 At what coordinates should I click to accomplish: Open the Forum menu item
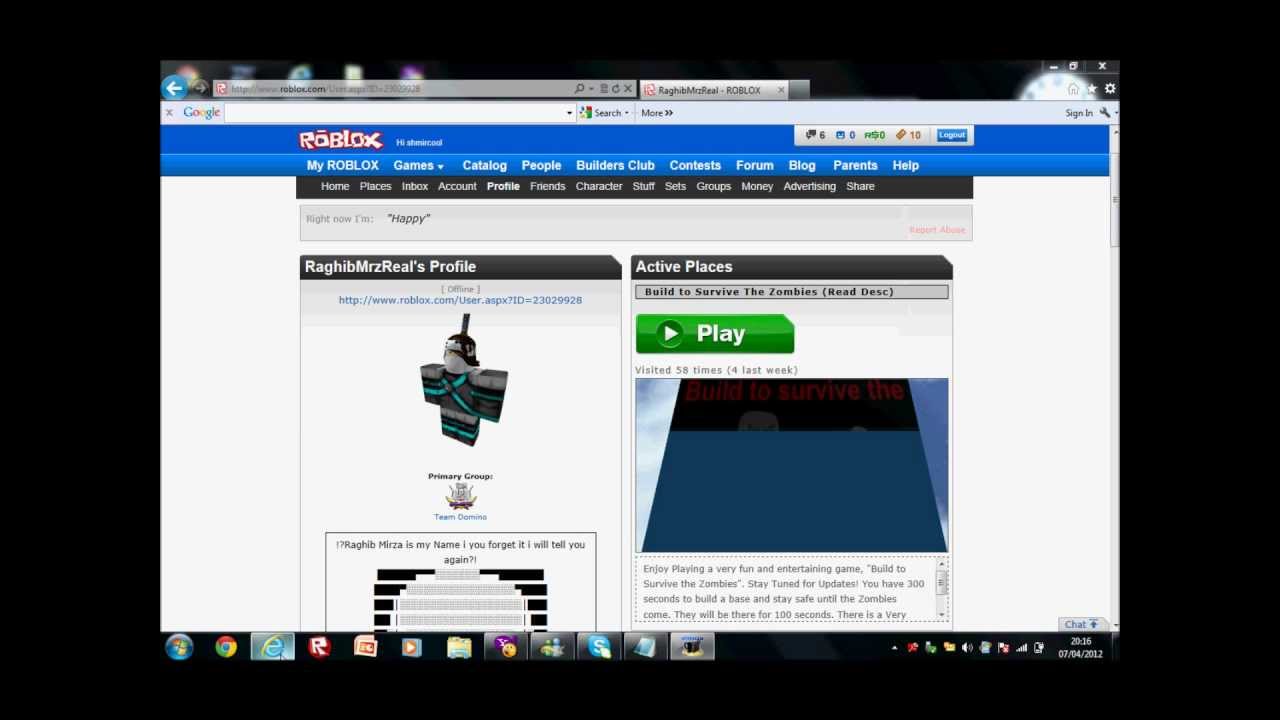755,165
